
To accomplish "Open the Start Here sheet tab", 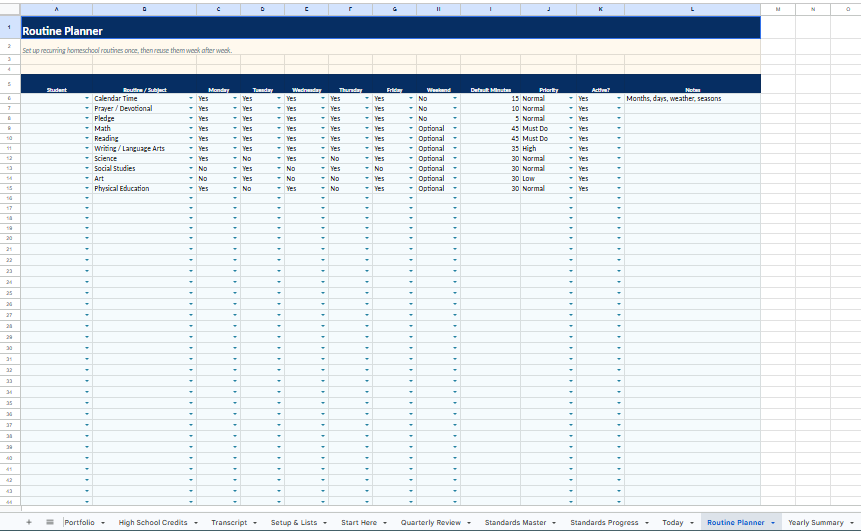I will [x=359, y=522].
